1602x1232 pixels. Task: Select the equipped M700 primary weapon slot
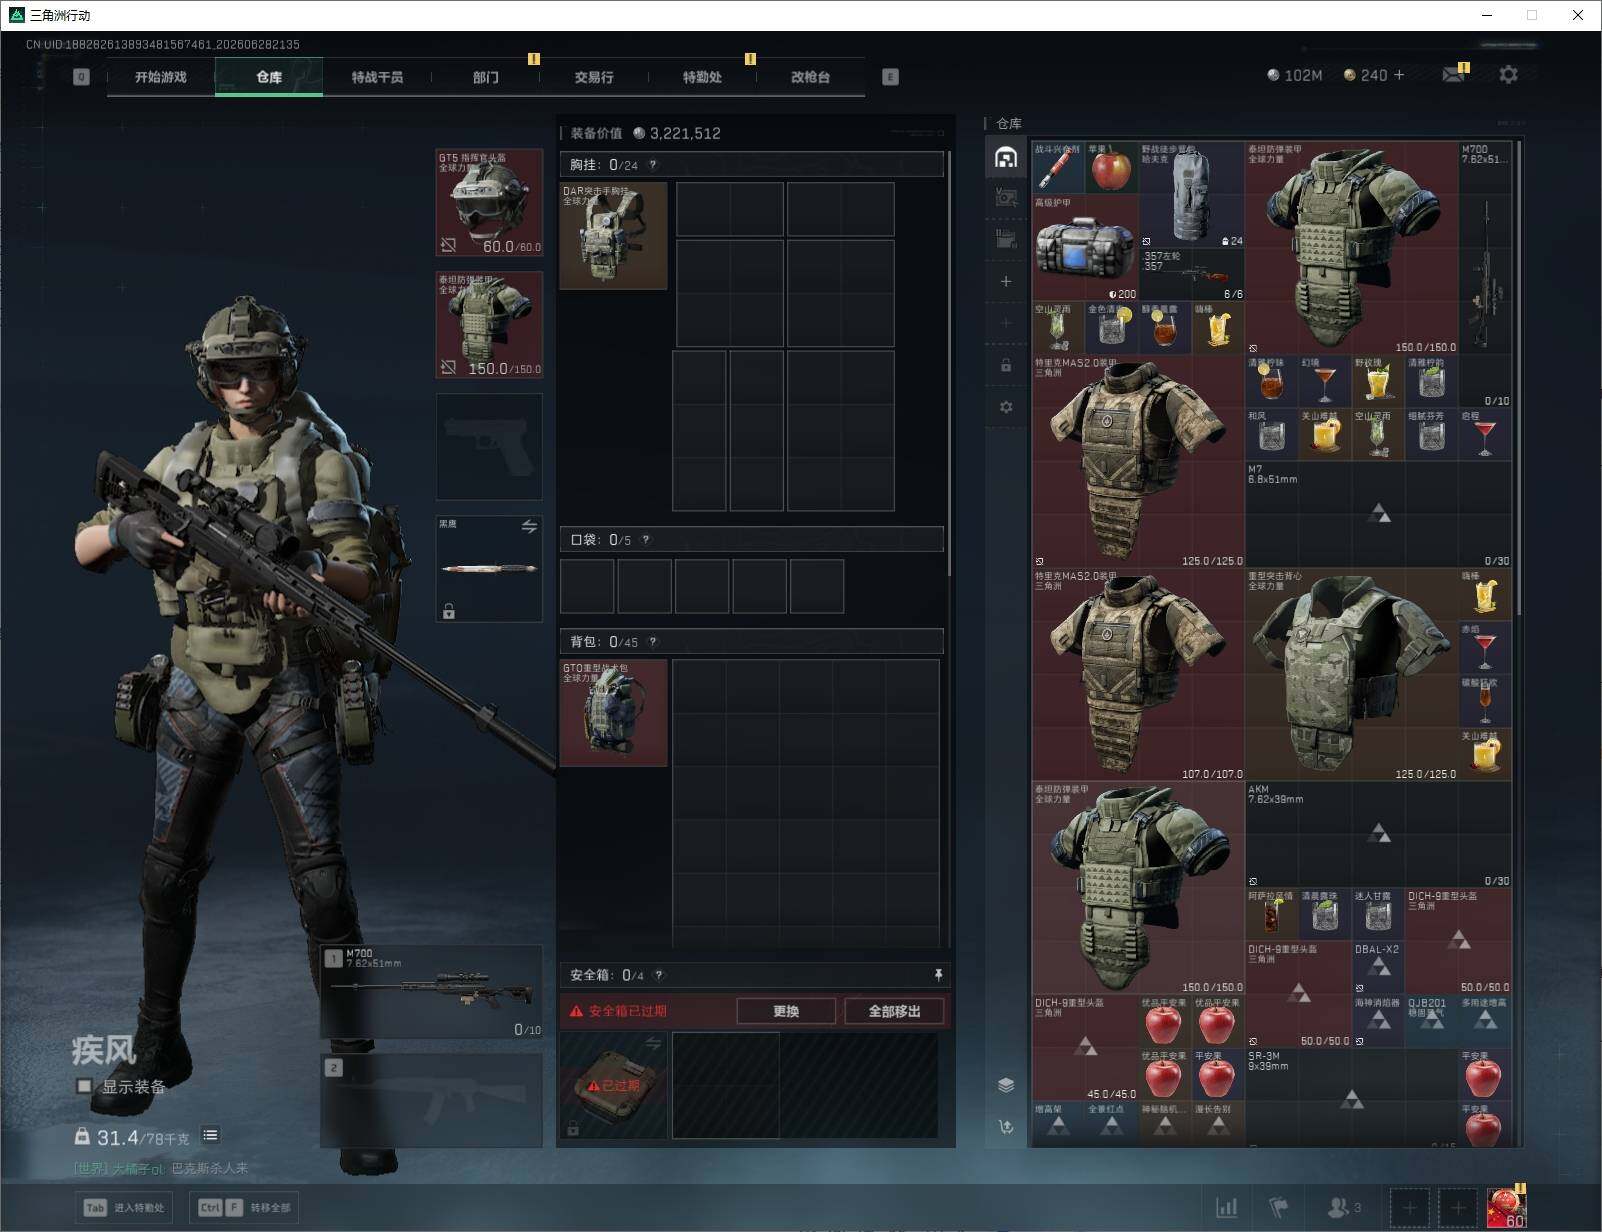click(x=432, y=992)
